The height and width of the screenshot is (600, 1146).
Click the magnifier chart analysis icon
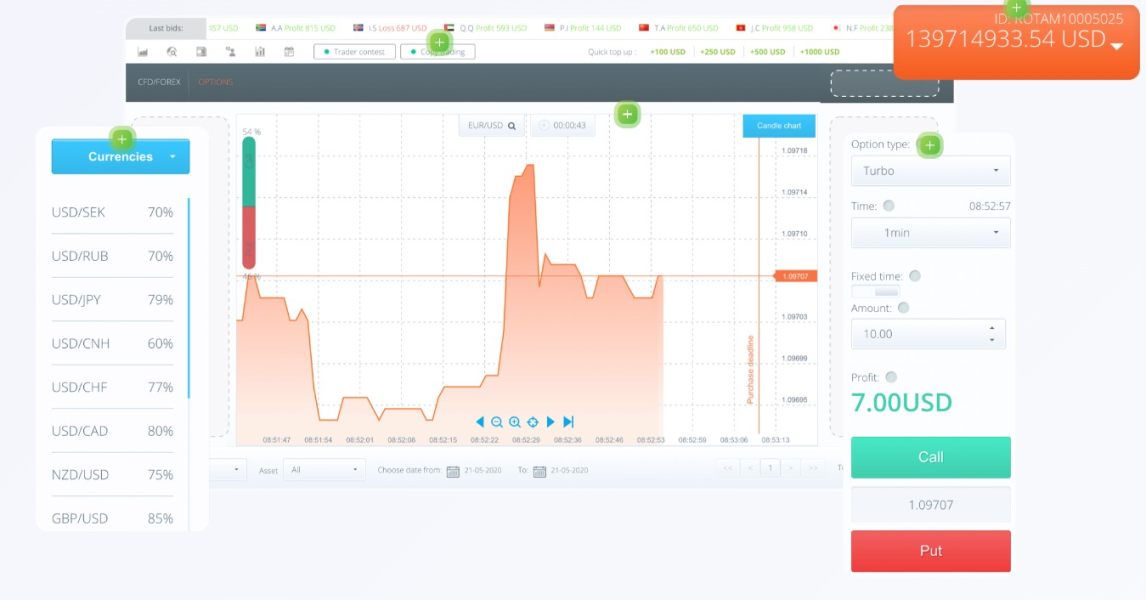click(x=172, y=52)
